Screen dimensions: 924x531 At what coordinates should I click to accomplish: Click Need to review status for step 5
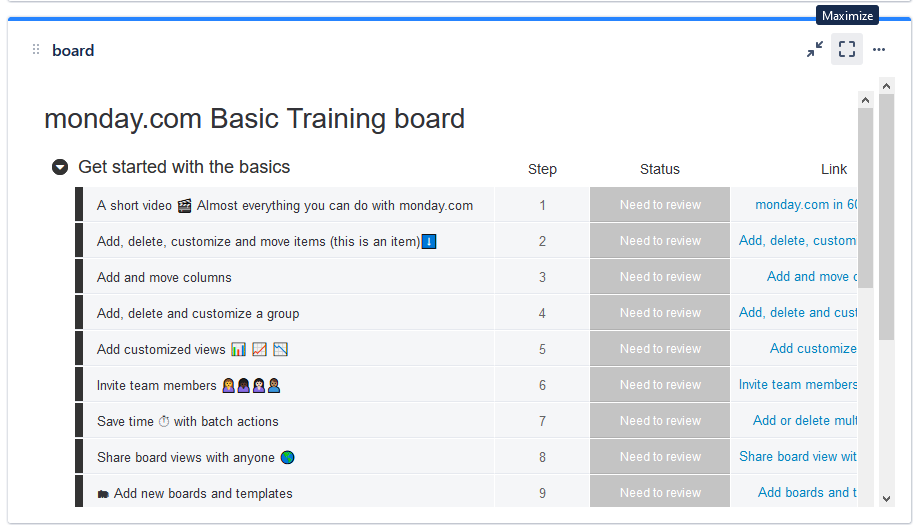tap(660, 348)
